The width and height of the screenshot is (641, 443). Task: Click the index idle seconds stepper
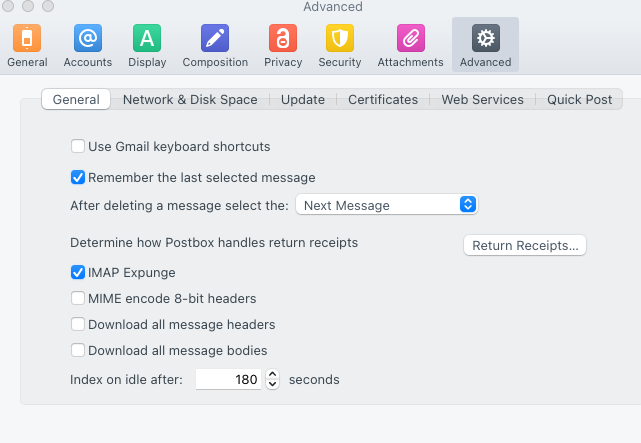[273, 379]
